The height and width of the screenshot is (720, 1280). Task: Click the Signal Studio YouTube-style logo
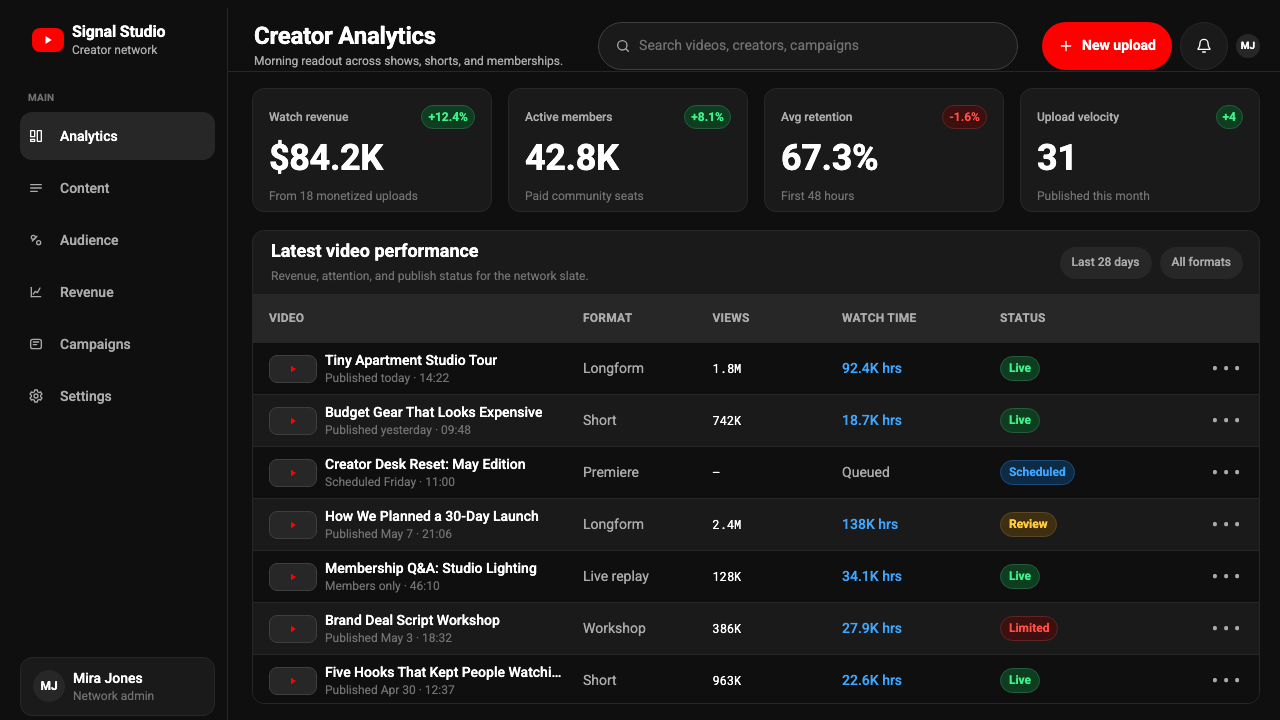(48, 40)
